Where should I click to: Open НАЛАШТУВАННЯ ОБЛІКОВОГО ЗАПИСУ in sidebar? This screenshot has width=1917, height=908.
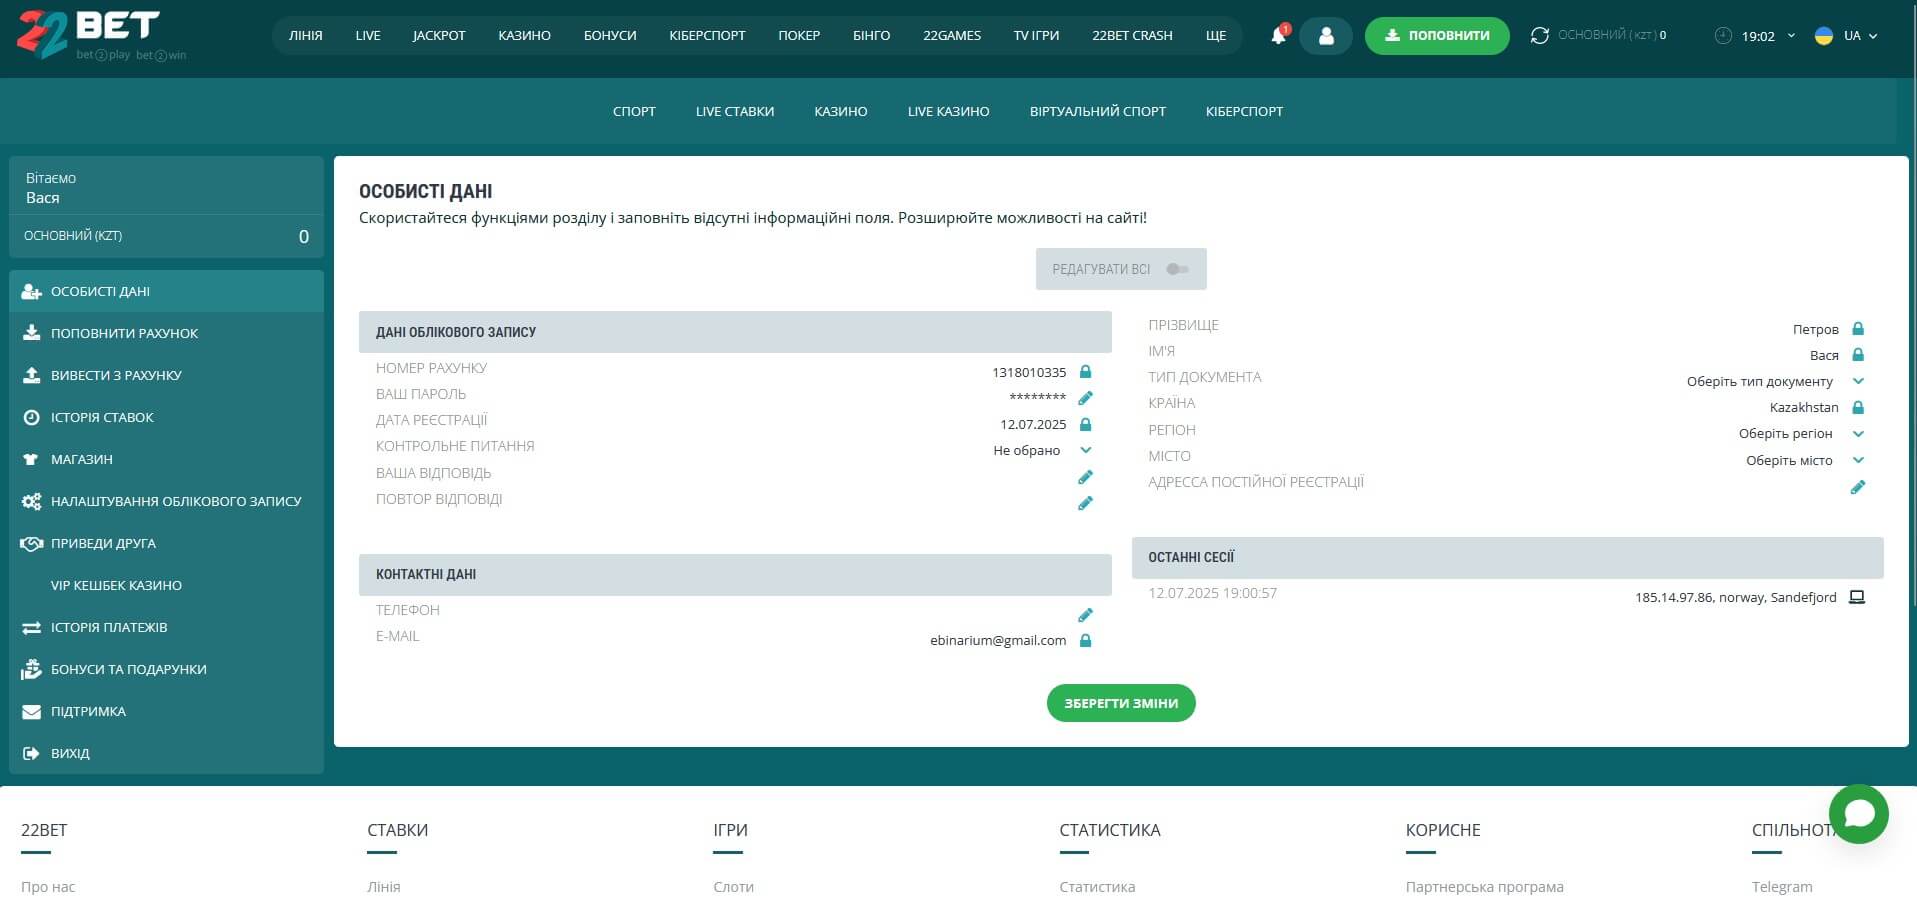[166, 501]
